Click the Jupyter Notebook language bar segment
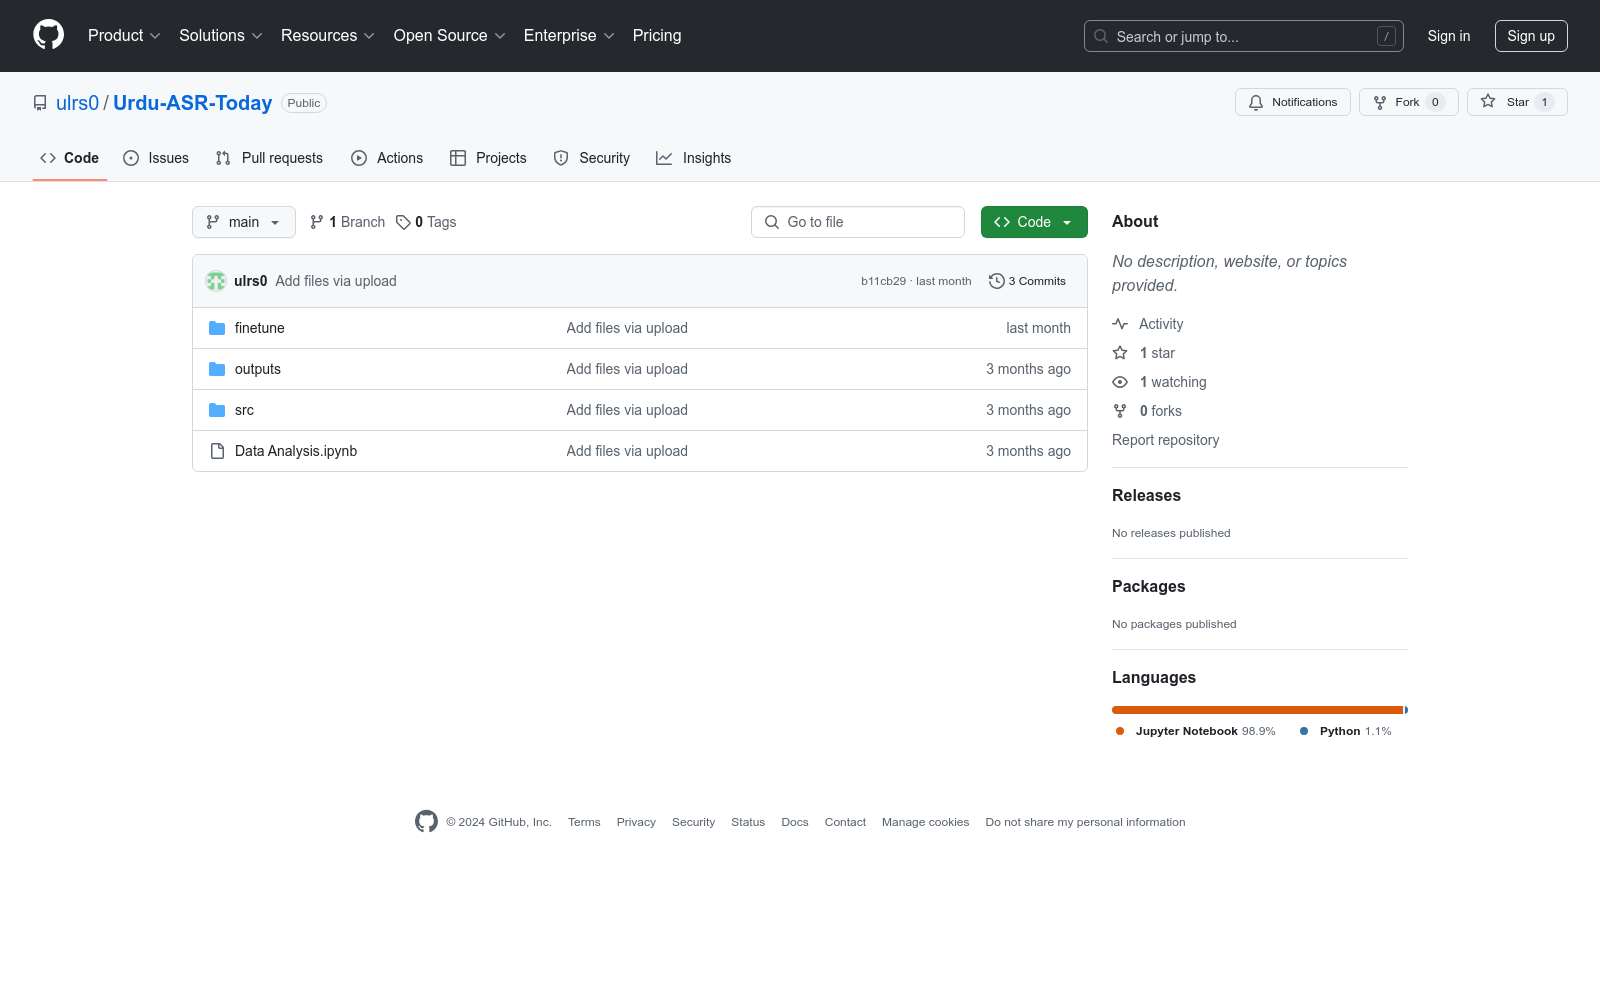Viewport: 1600px width, 1000px height. 1257,710
